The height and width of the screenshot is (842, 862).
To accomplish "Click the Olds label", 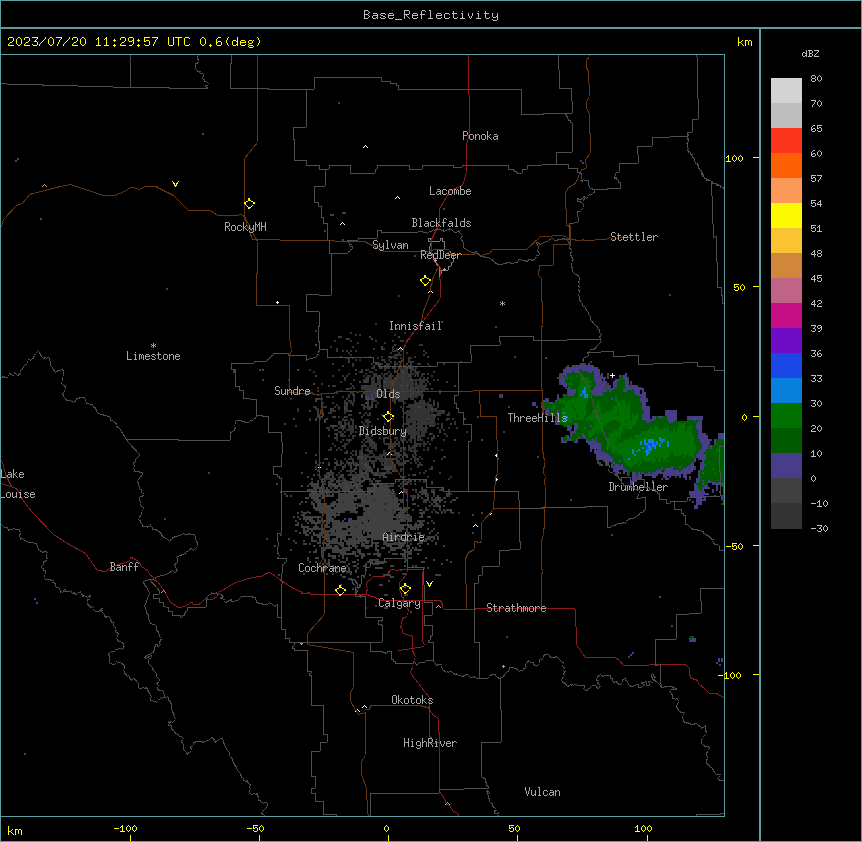I will tap(388, 394).
